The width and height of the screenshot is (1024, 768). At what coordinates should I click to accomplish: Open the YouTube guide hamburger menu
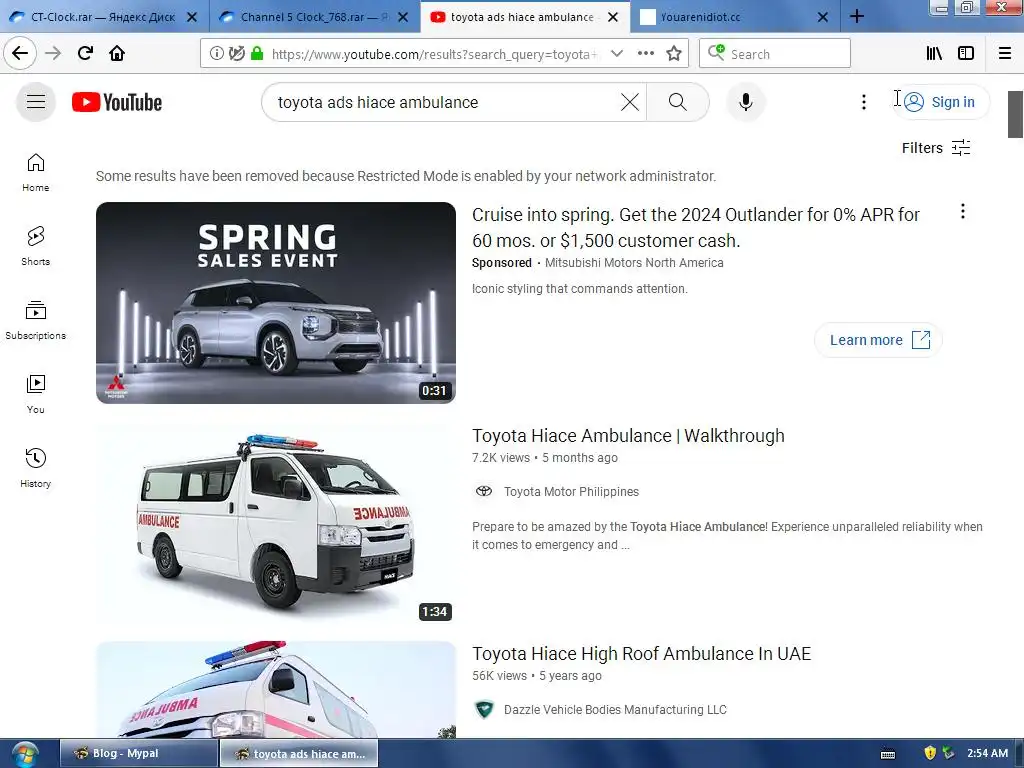point(36,102)
